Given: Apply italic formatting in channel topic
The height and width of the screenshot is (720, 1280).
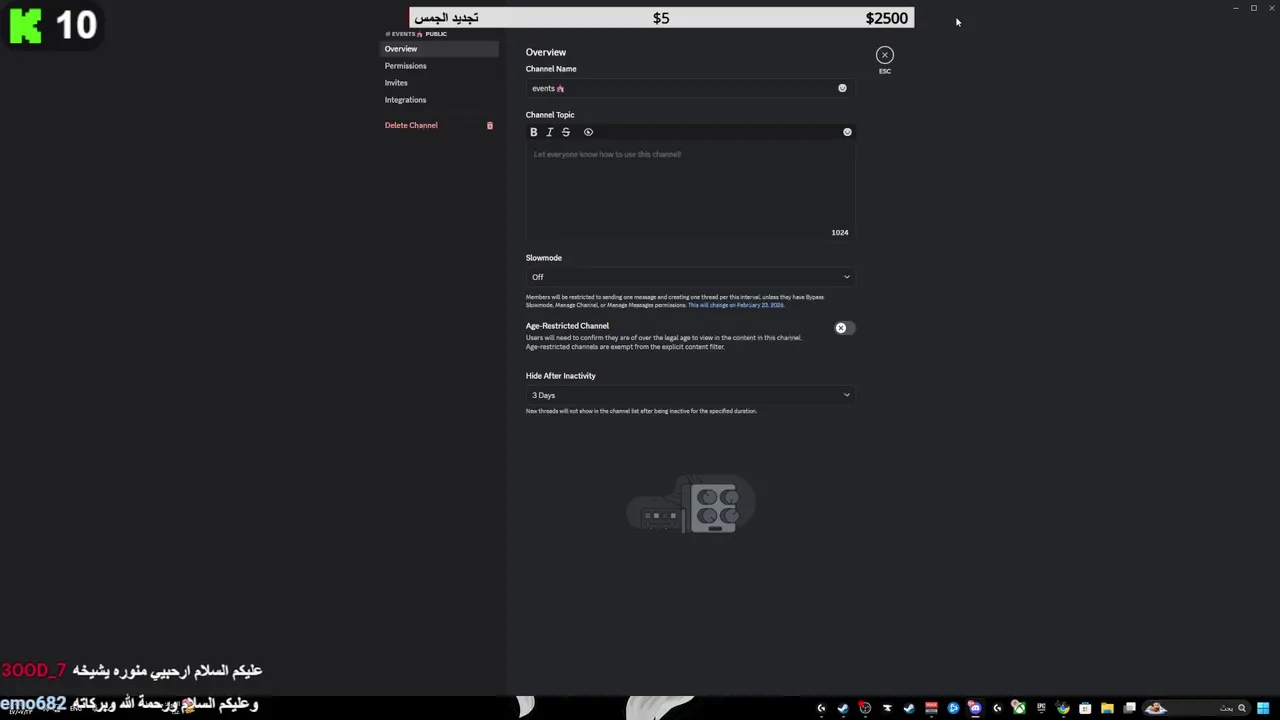Looking at the screenshot, I should pyautogui.click(x=549, y=132).
